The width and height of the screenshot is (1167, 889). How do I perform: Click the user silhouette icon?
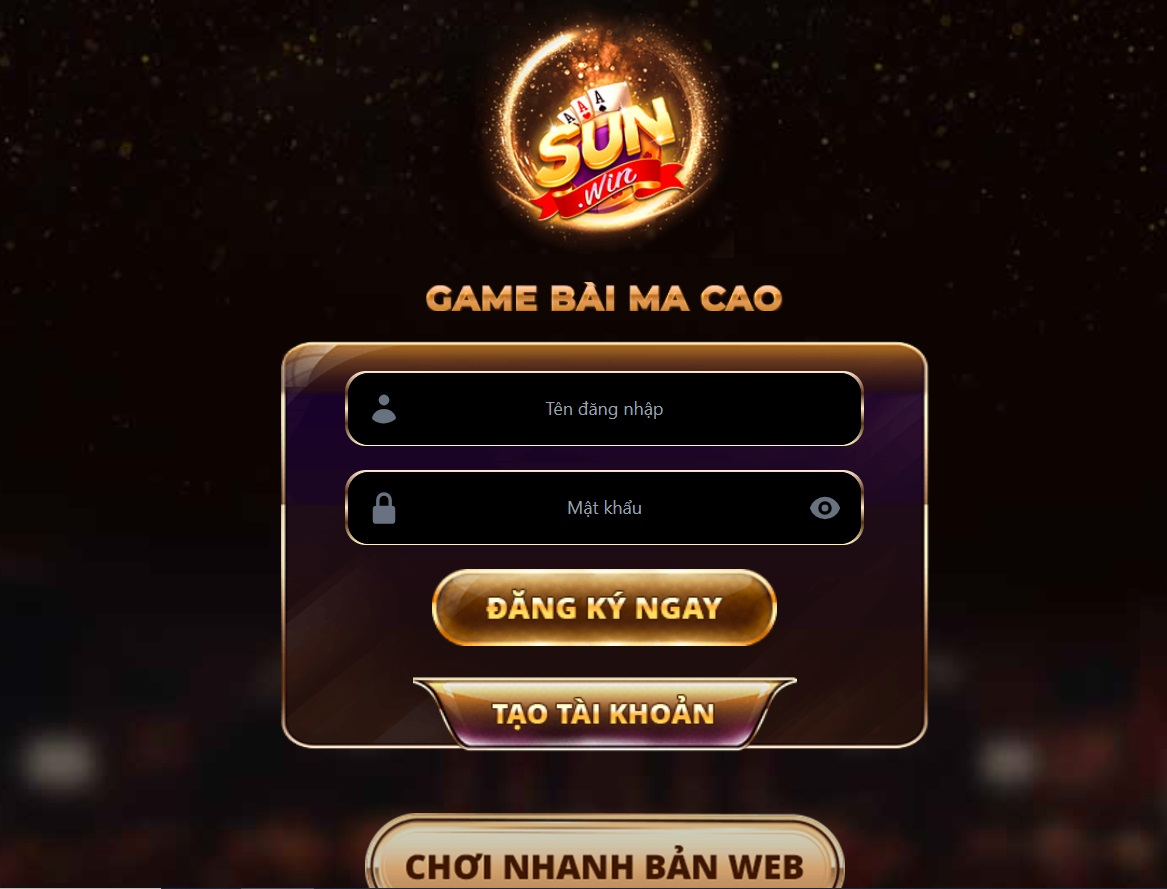384,409
